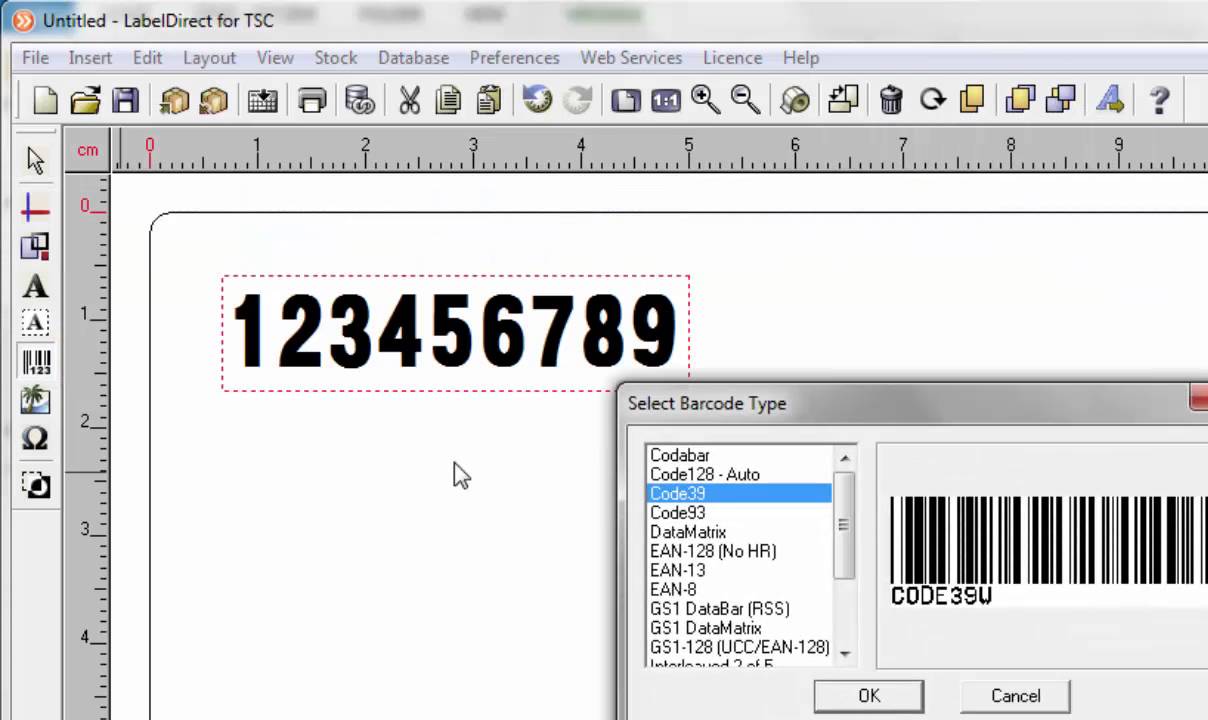The height and width of the screenshot is (720, 1208).
Task: Select the pointer arrow tool
Action: coord(36,160)
